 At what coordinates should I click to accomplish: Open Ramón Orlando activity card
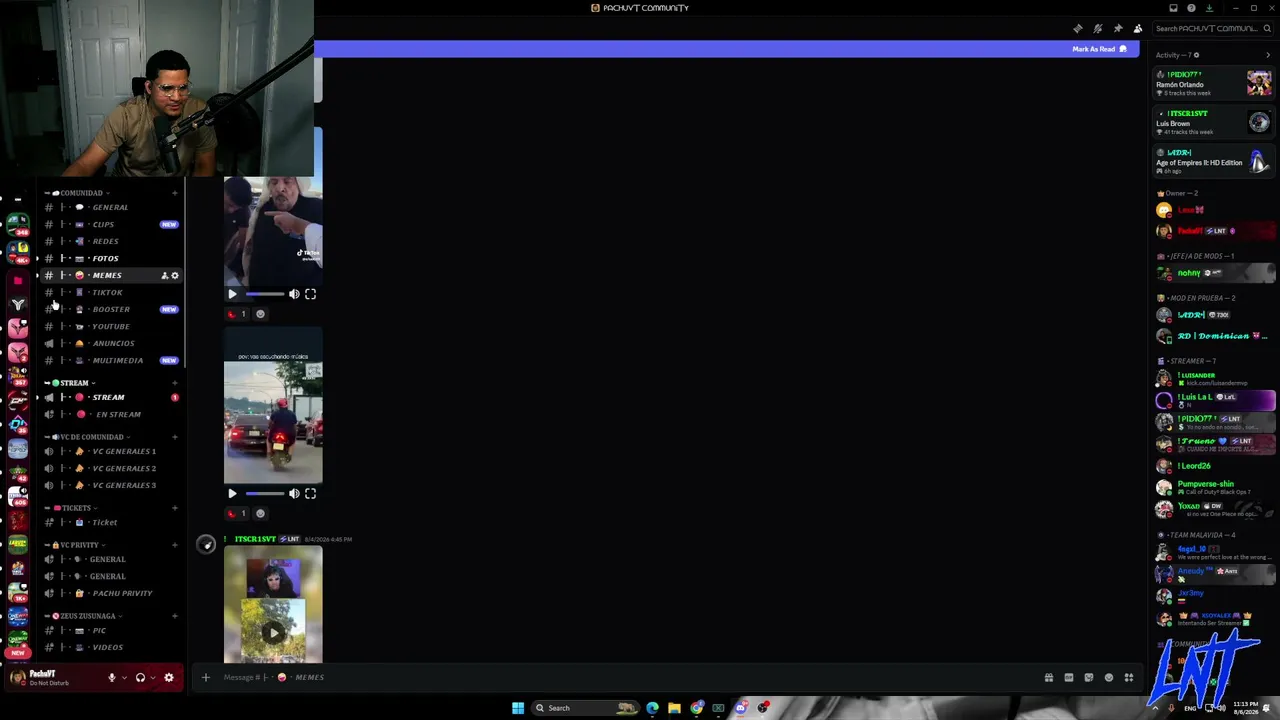click(x=1214, y=83)
